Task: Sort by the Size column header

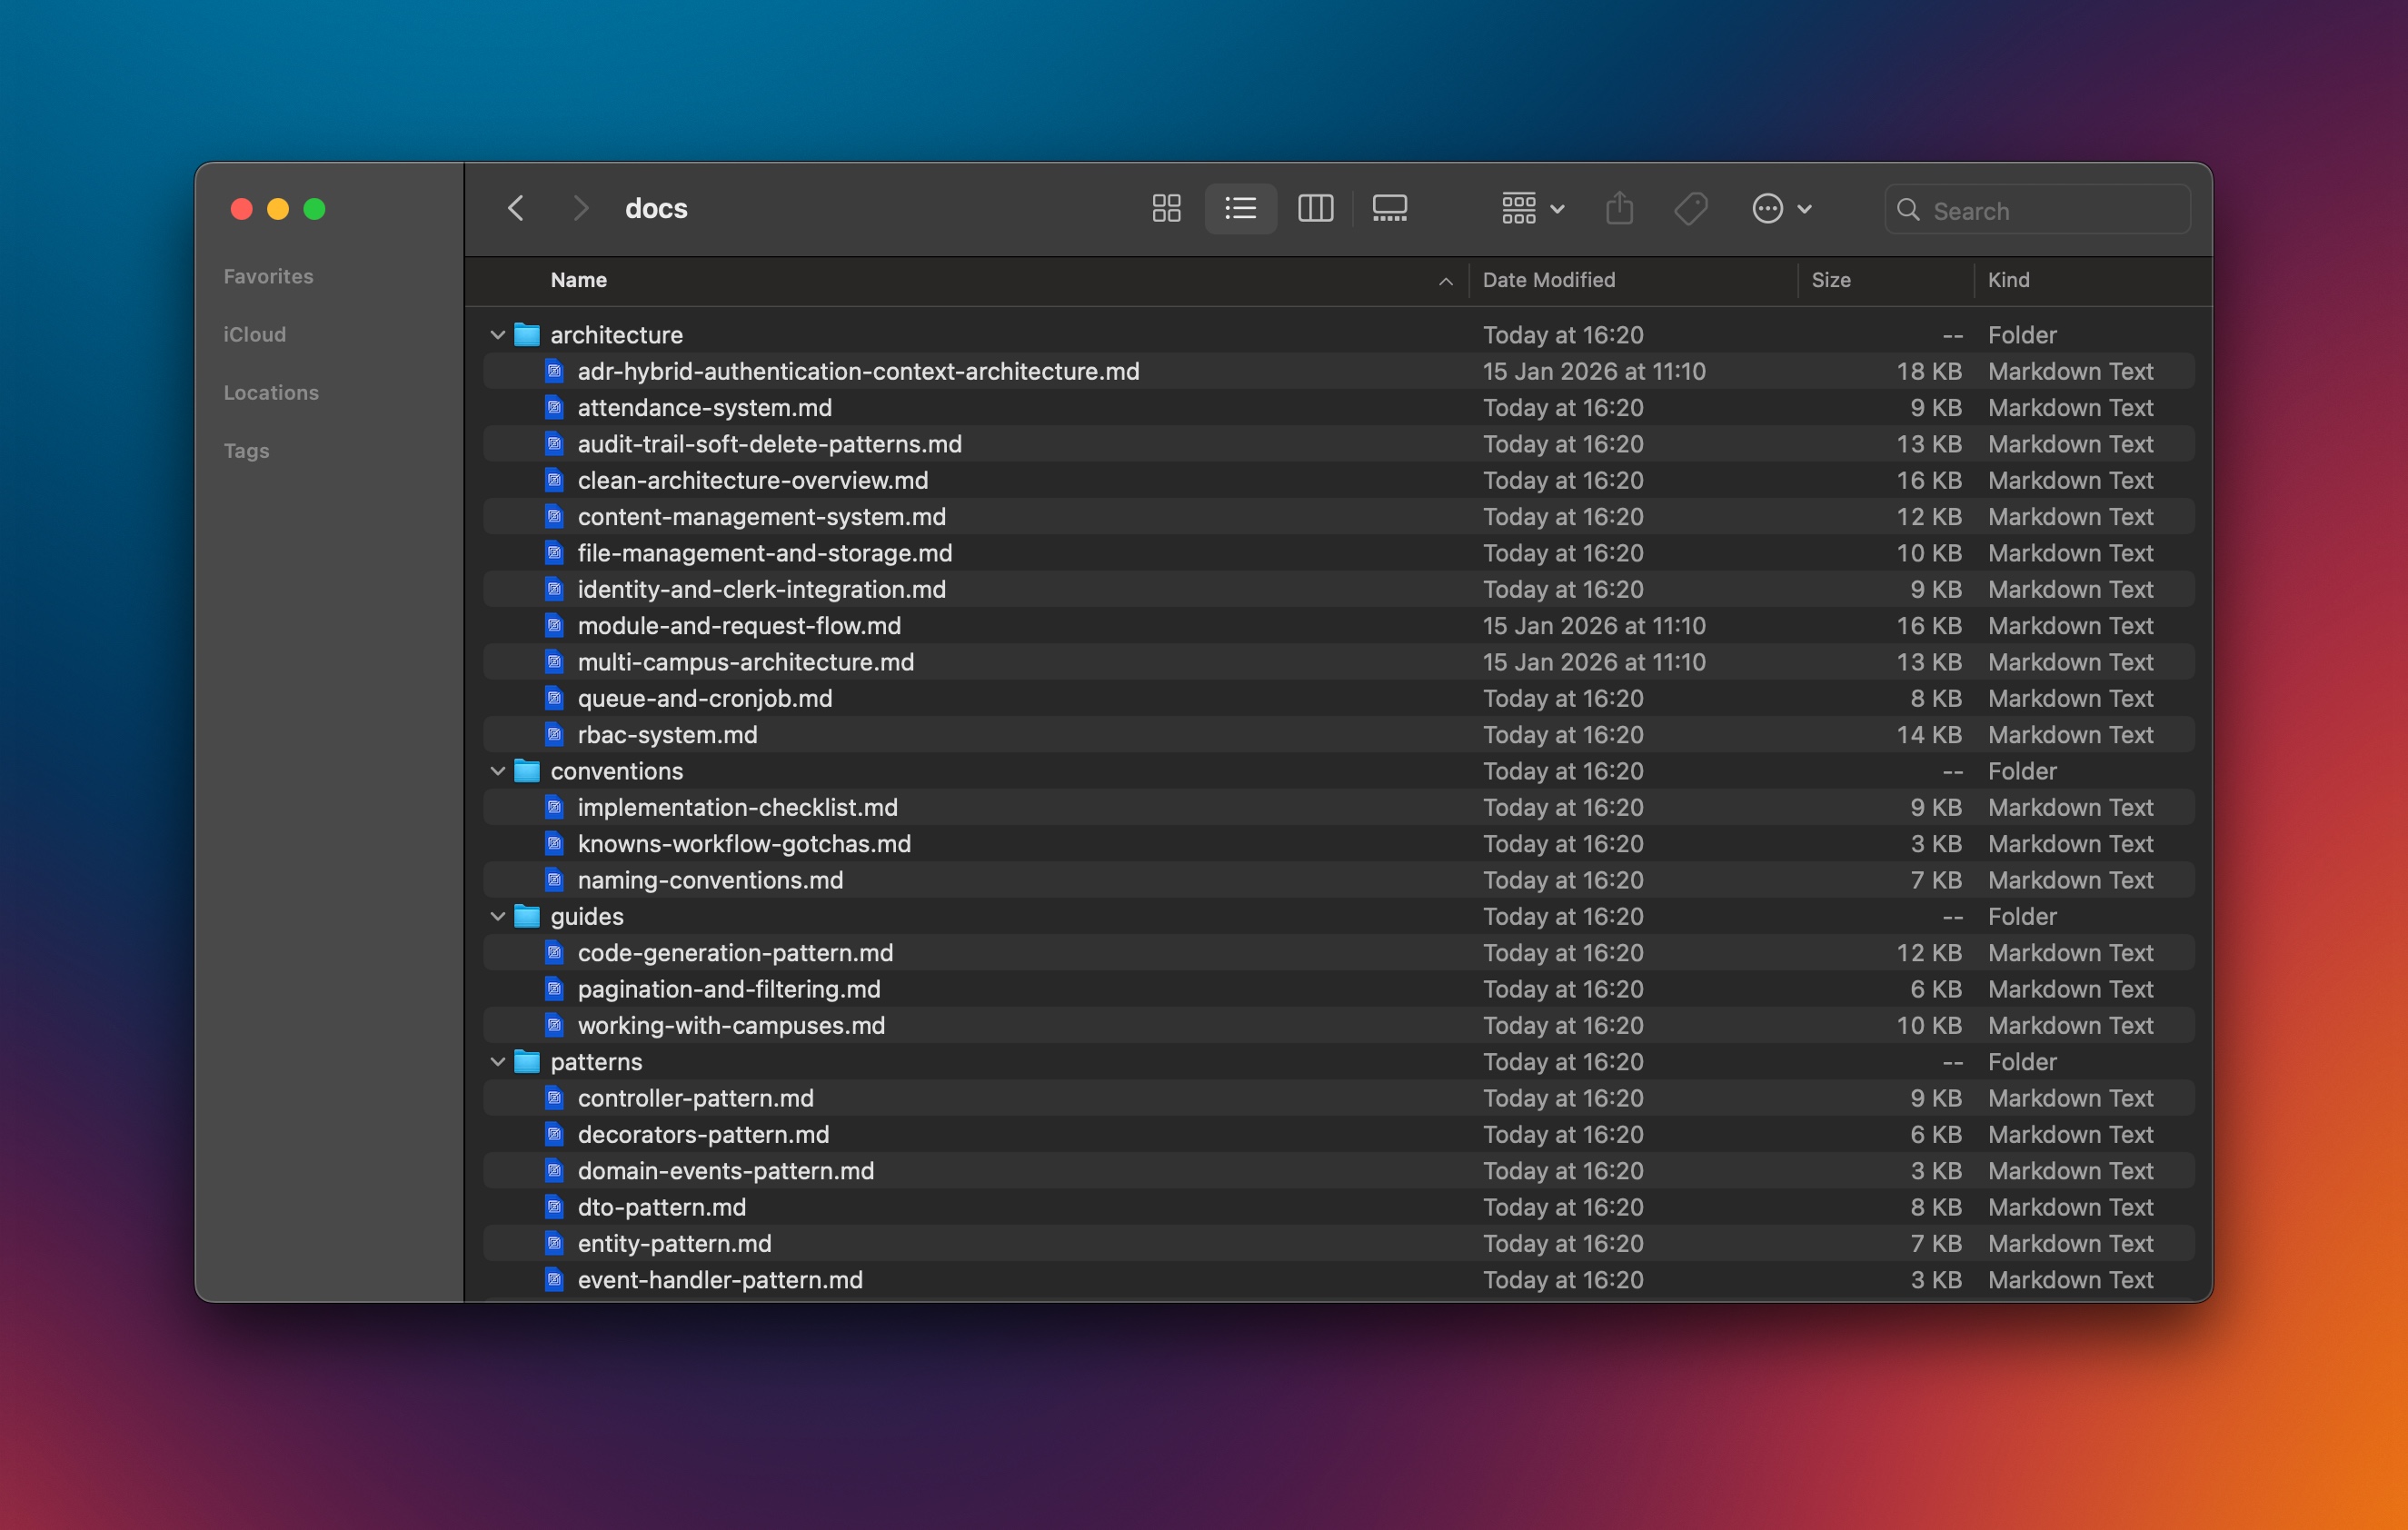Action: (1830, 280)
